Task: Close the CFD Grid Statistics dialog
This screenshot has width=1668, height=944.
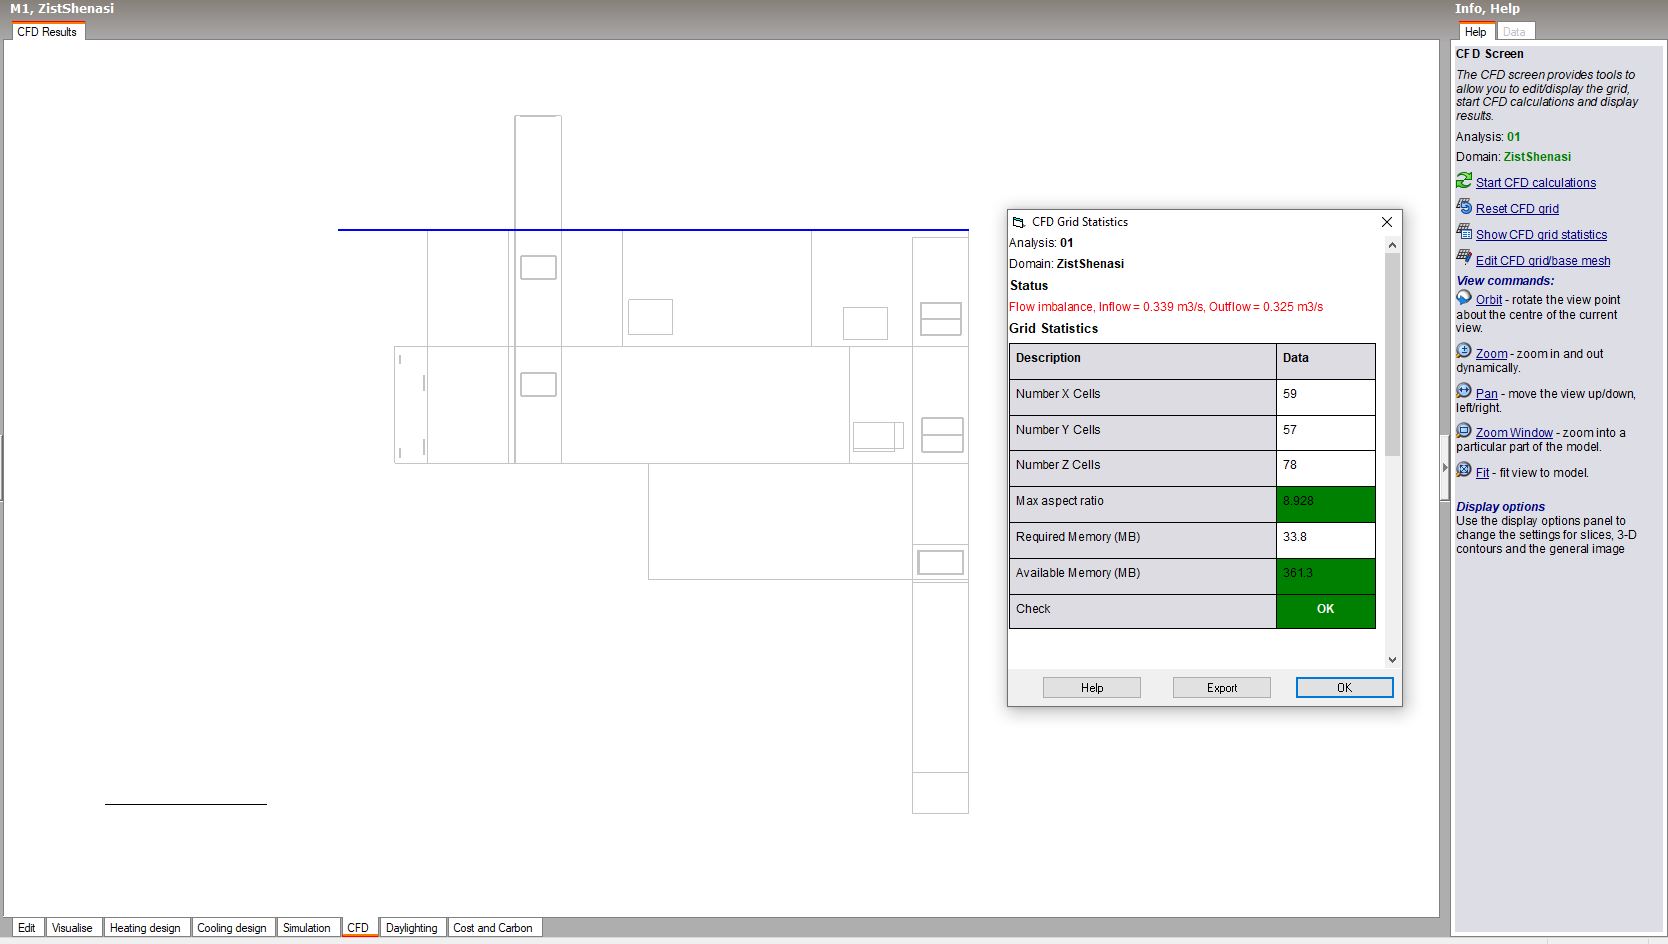Action: 1386,222
